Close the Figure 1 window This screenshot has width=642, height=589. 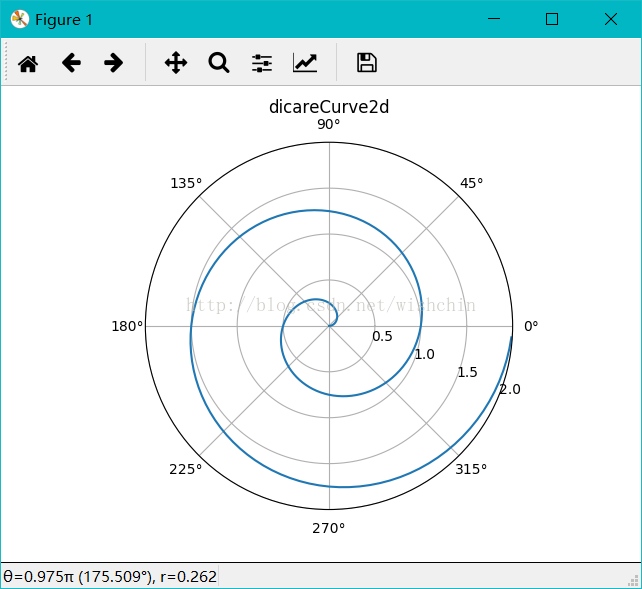point(611,19)
